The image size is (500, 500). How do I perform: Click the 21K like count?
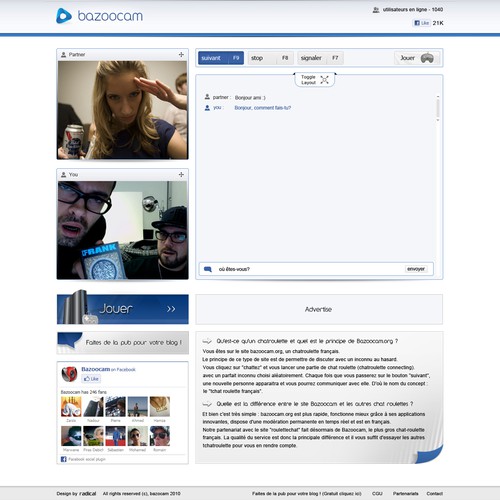tap(438, 23)
